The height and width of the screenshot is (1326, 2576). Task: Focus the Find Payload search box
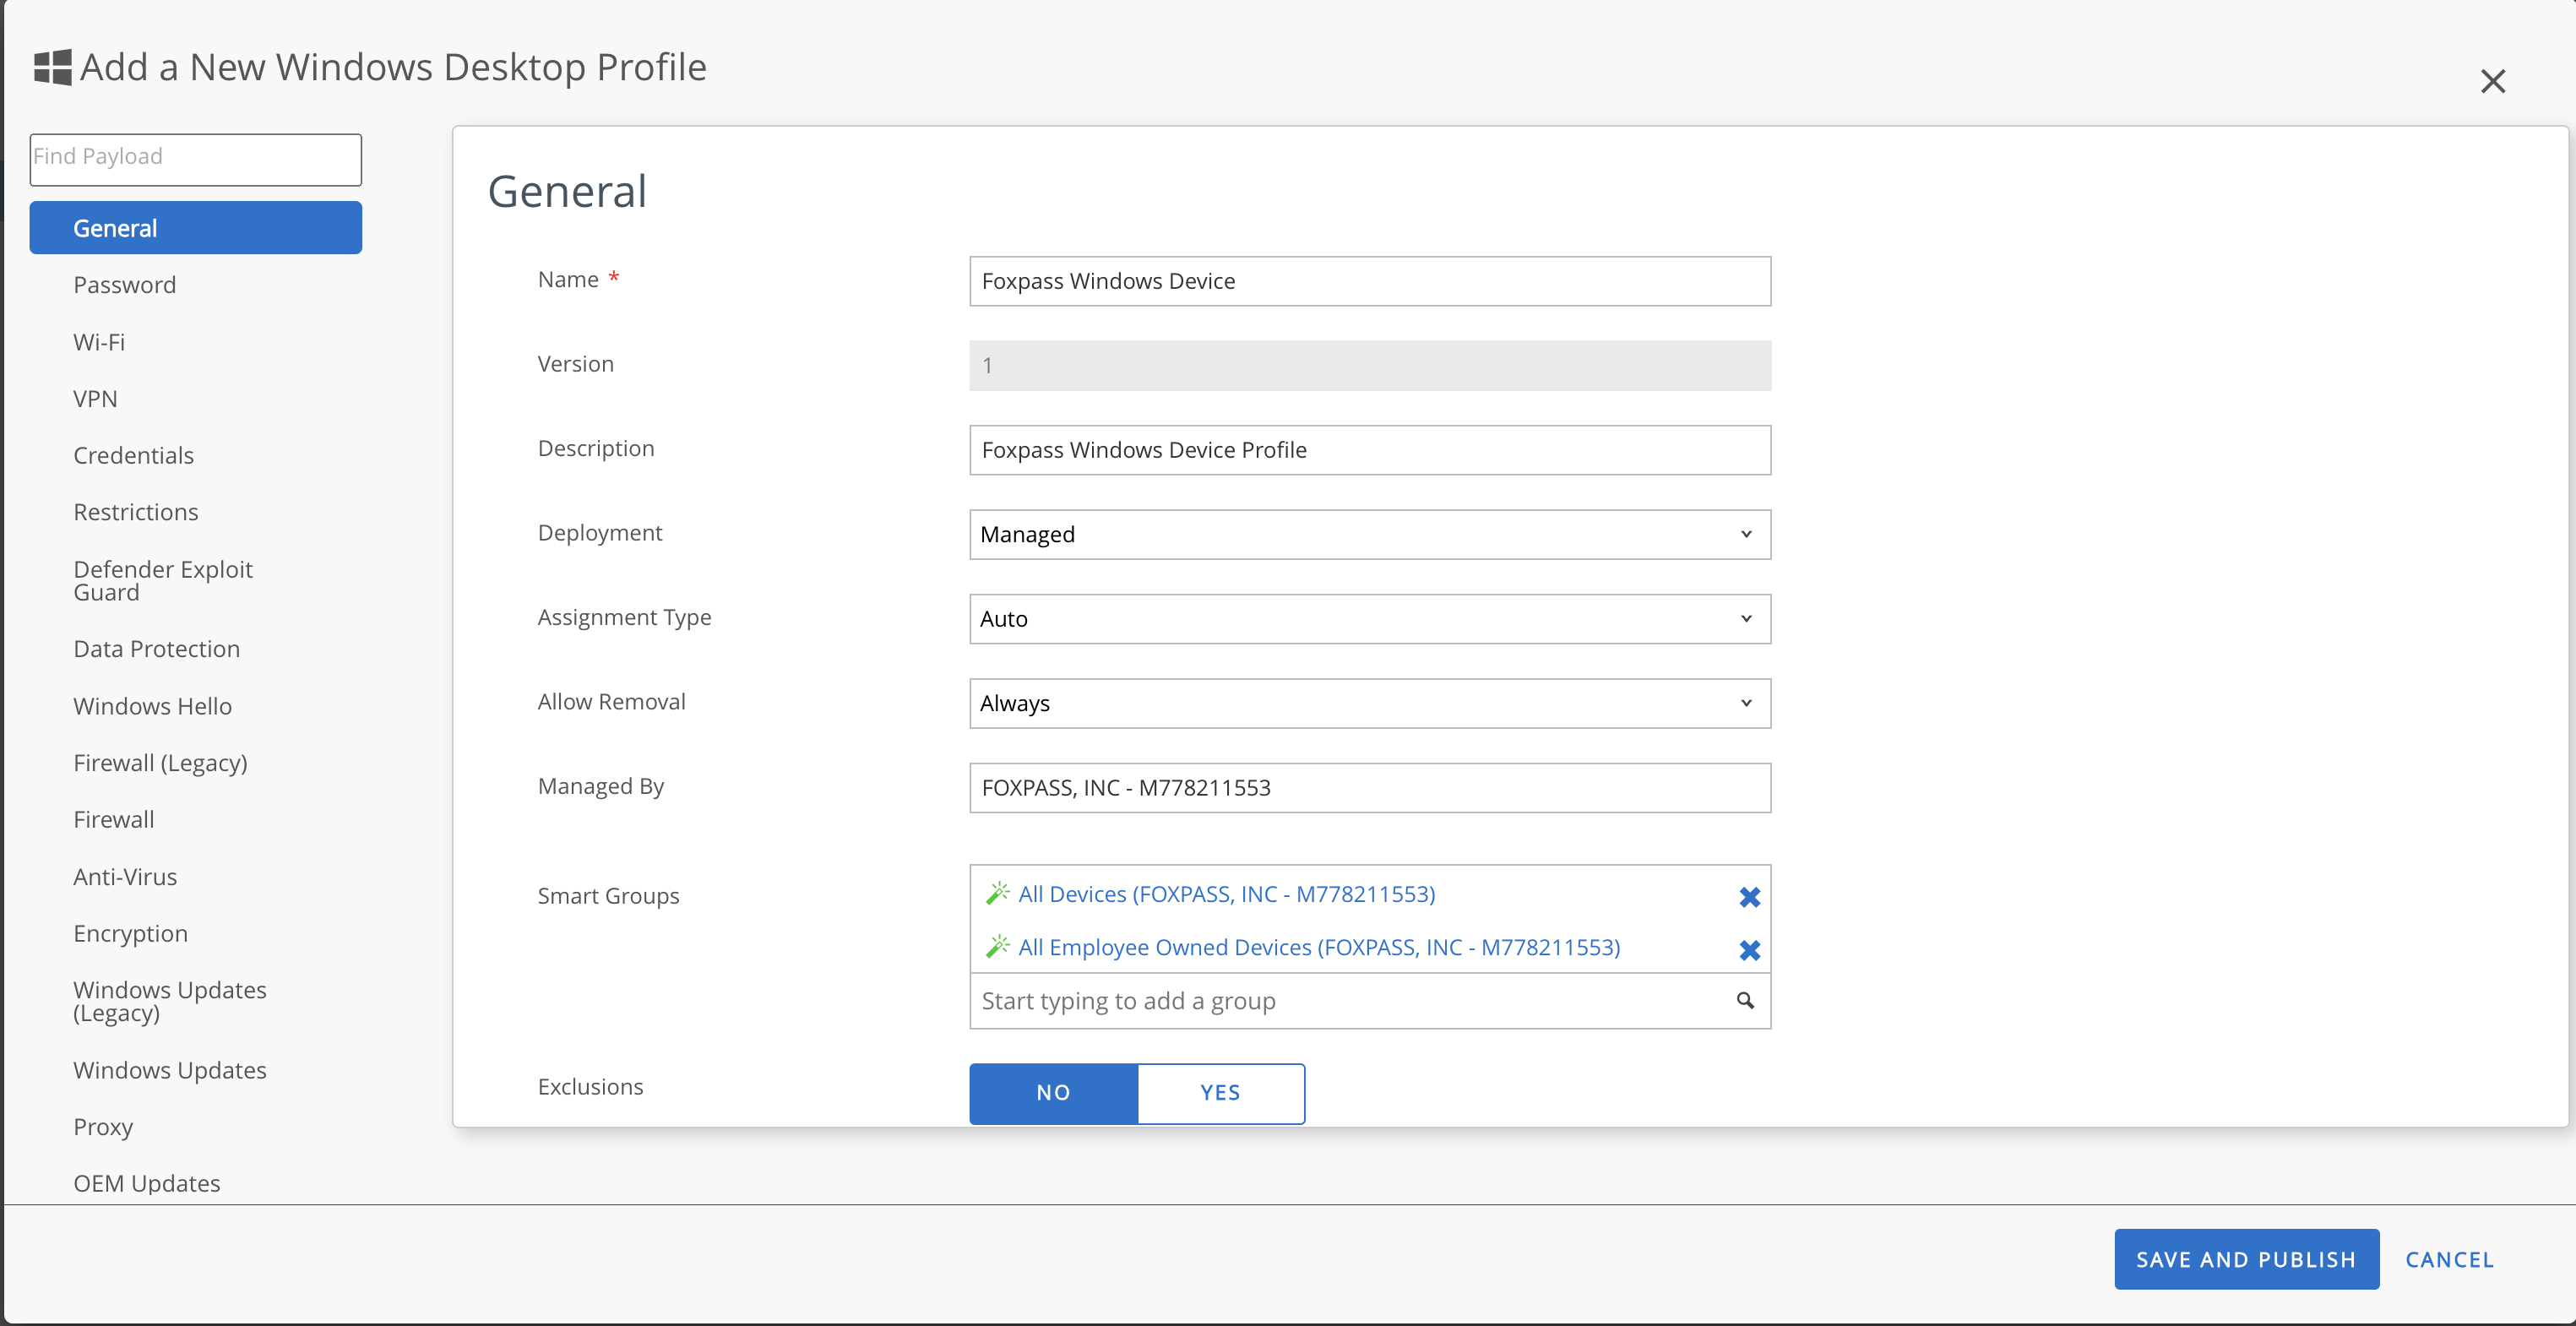196,159
